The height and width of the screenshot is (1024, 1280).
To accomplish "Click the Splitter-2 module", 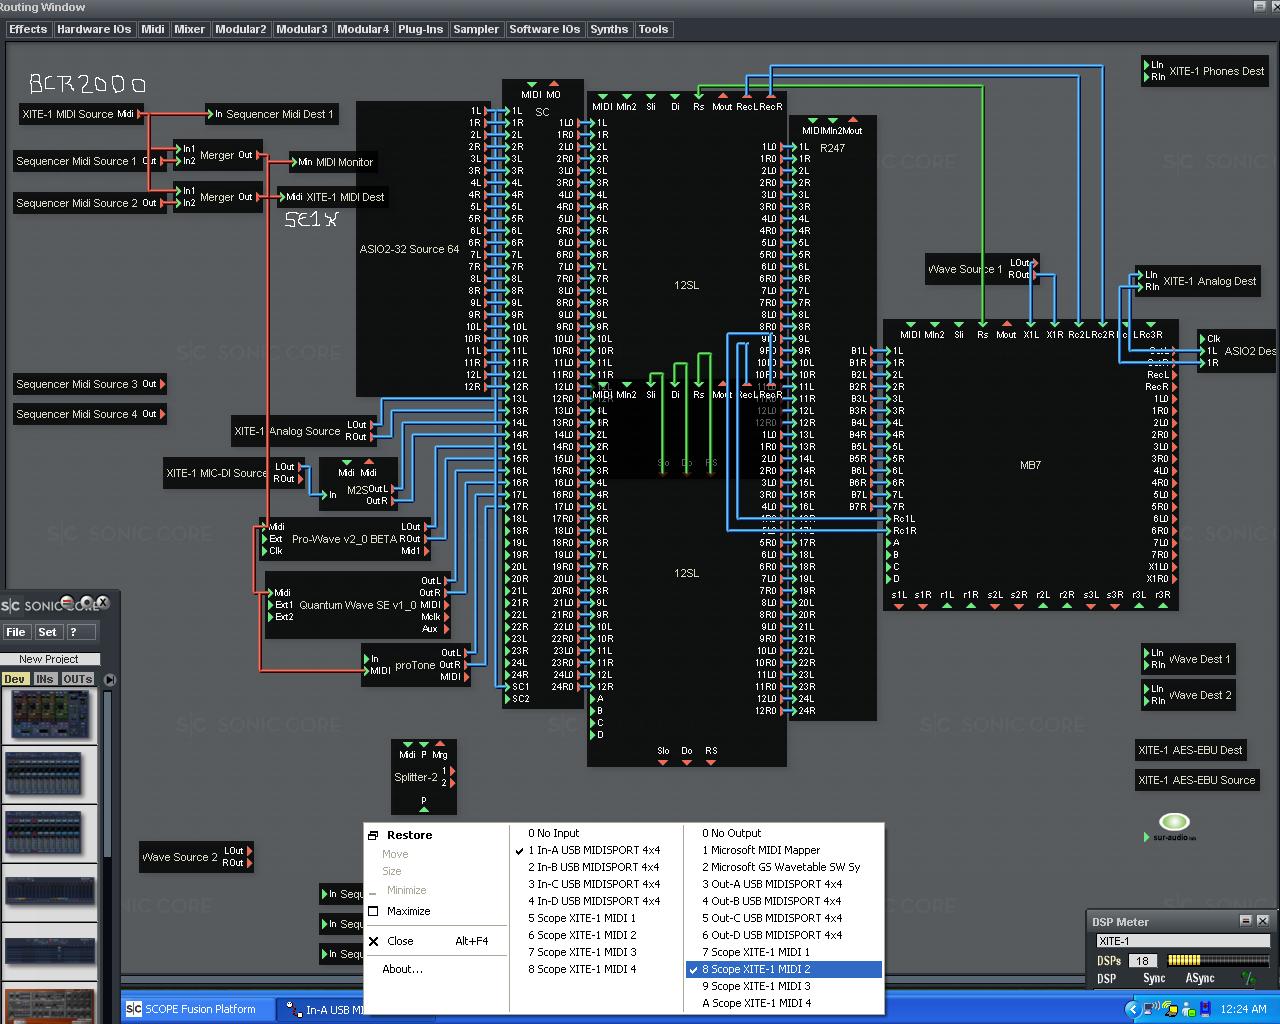I will tap(417, 777).
